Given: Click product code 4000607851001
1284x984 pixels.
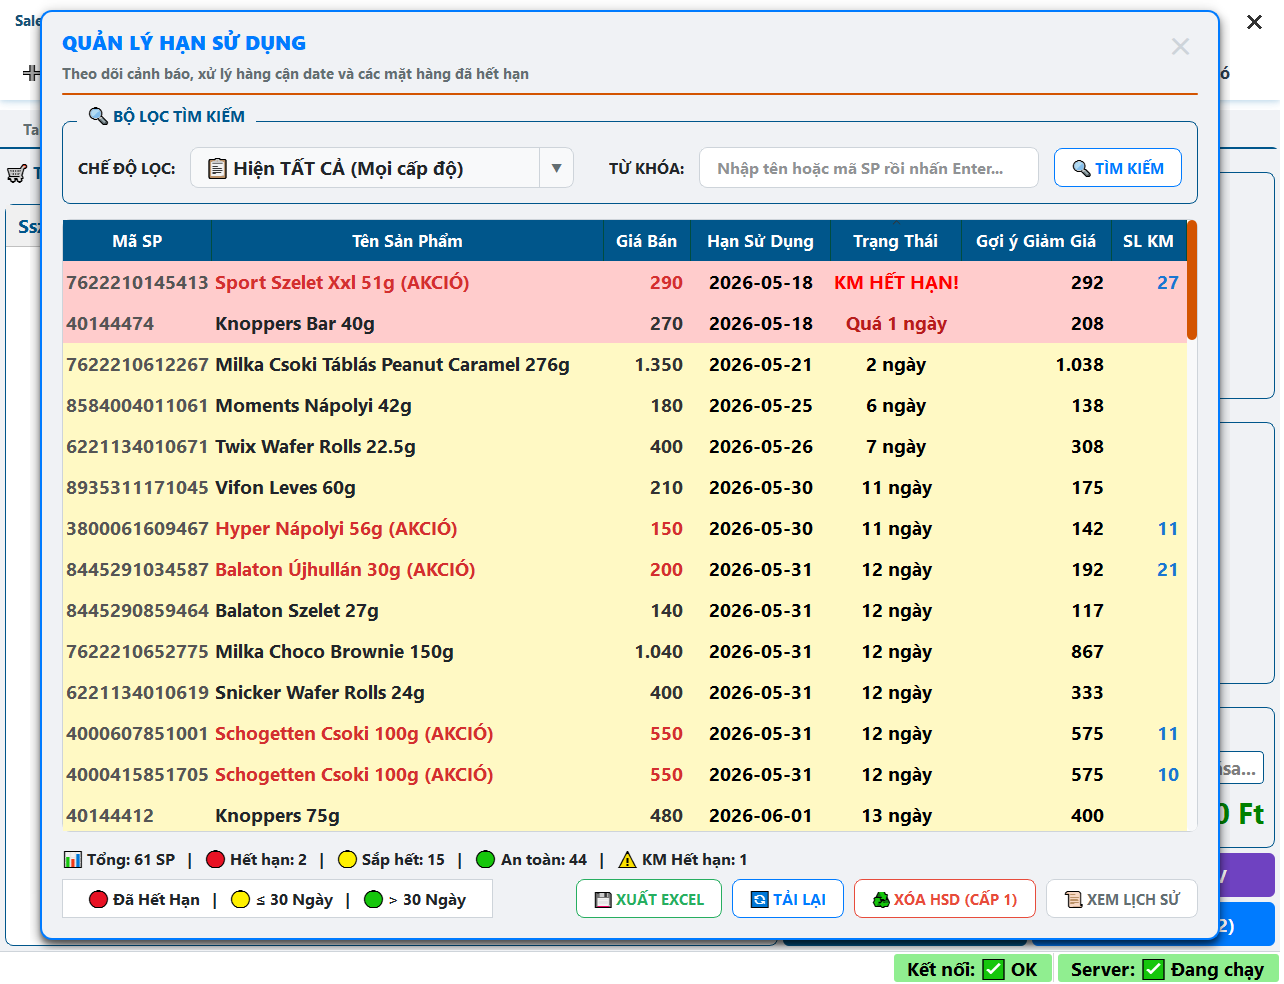Looking at the screenshot, I should point(137,734).
